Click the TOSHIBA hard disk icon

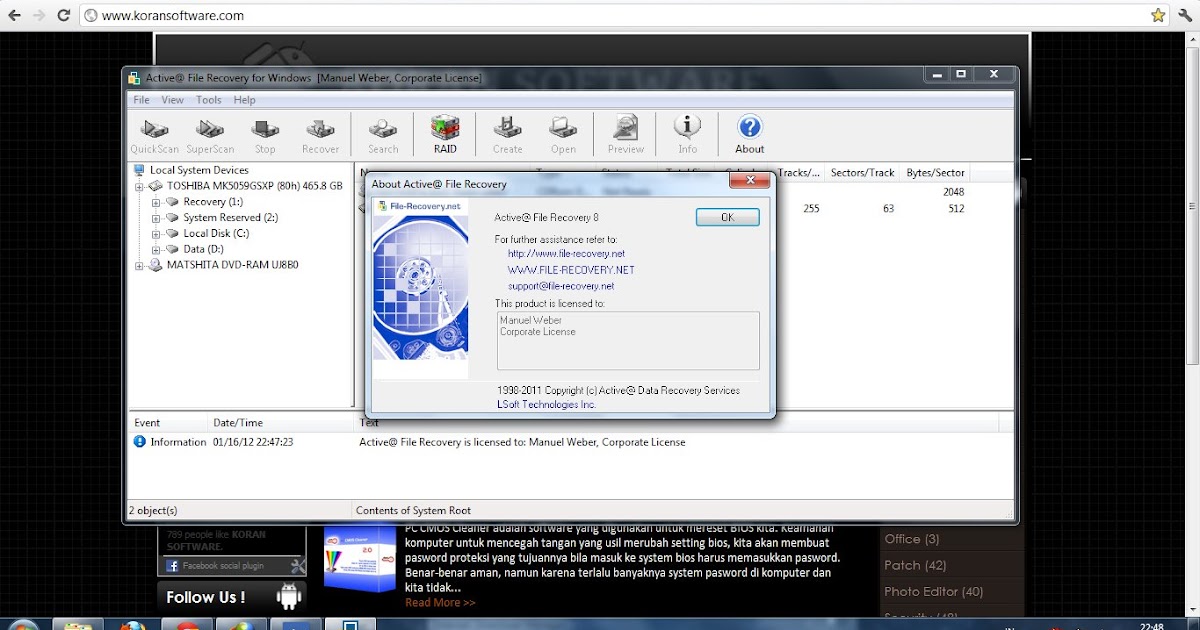(155, 186)
